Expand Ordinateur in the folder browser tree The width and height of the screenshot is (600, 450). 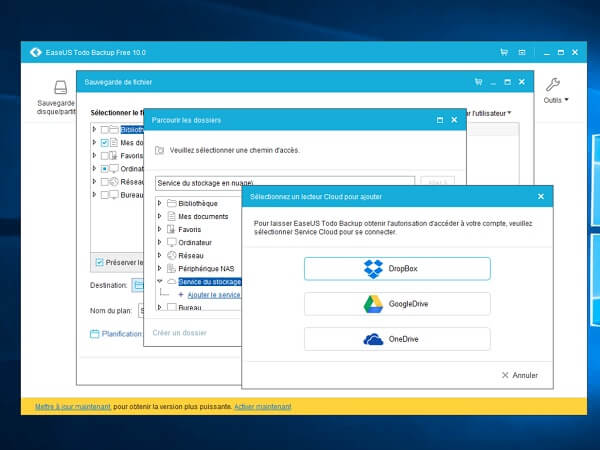point(160,242)
